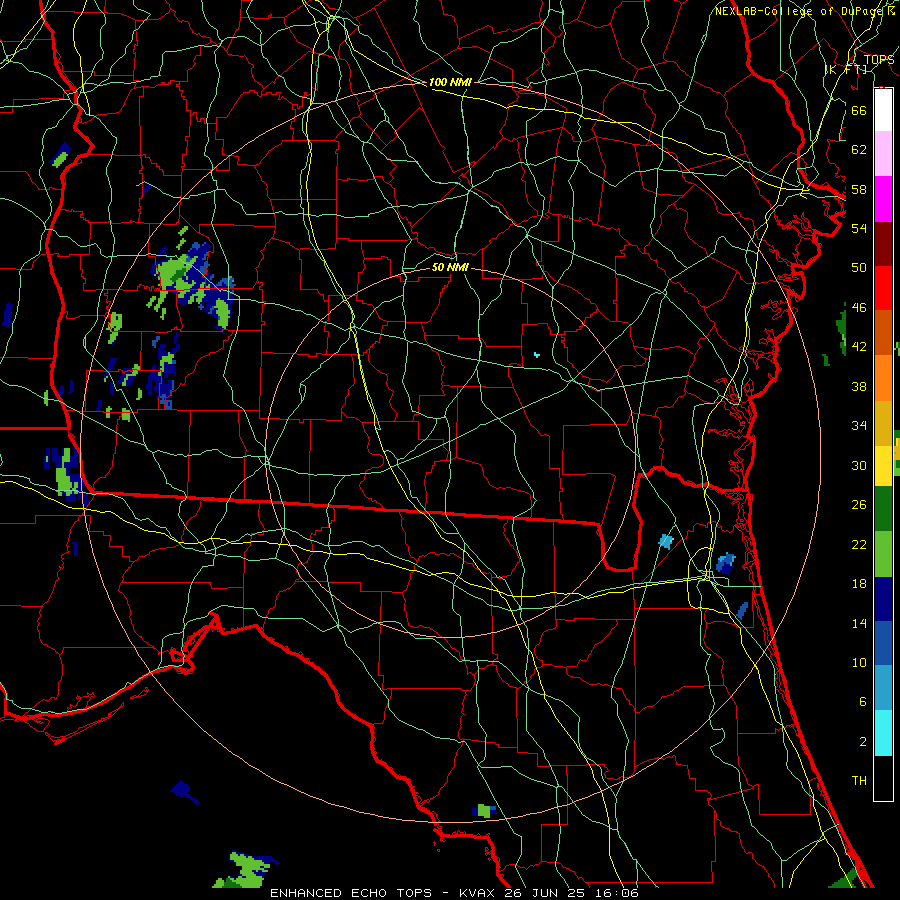Click the dark green legend swatch
900x900 pixels.
[883, 508]
